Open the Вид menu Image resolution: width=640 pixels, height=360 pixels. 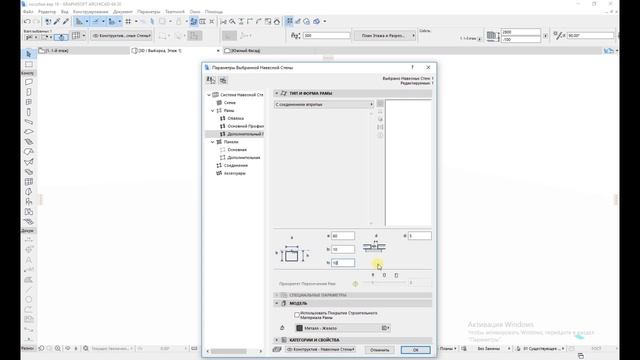pyautogui.click(x=64, y=12)
